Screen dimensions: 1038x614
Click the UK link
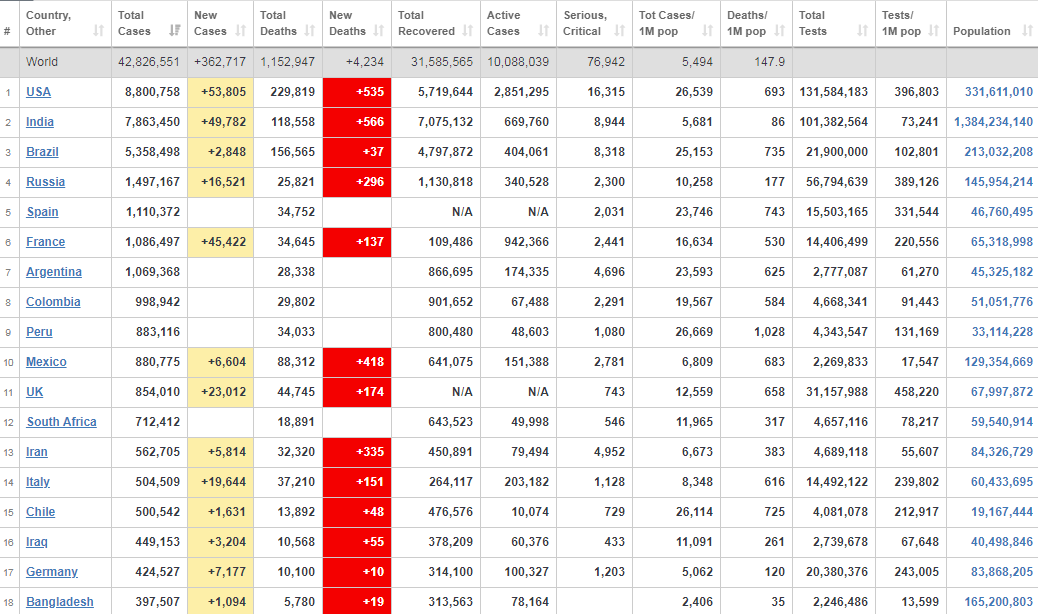[x=34, y=392]
